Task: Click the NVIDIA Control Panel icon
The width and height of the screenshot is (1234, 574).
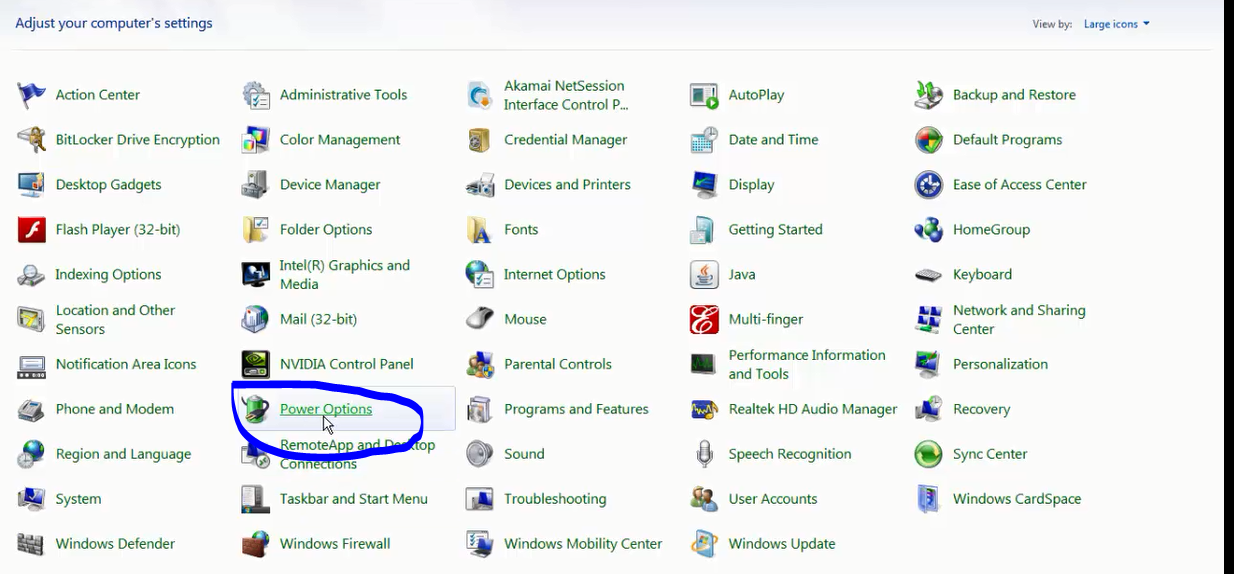Action: click(256, 365)
